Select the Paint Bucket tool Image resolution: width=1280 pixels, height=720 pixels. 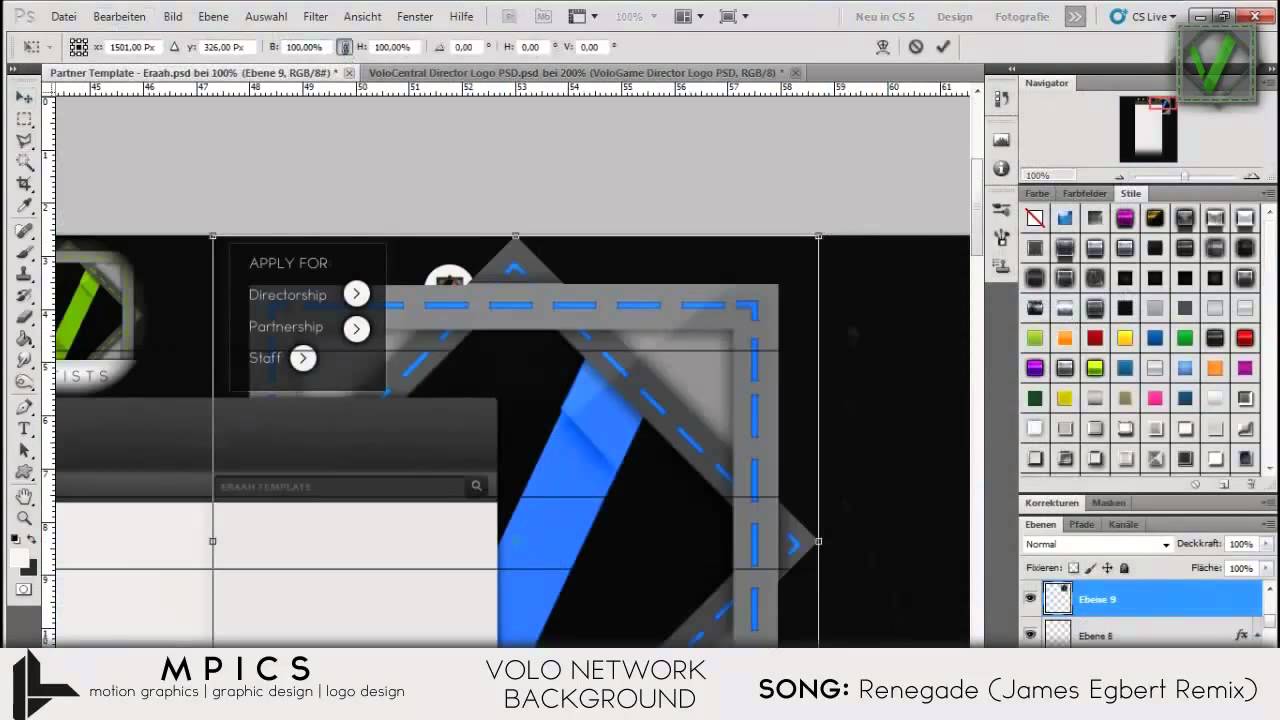coord(24,340)
